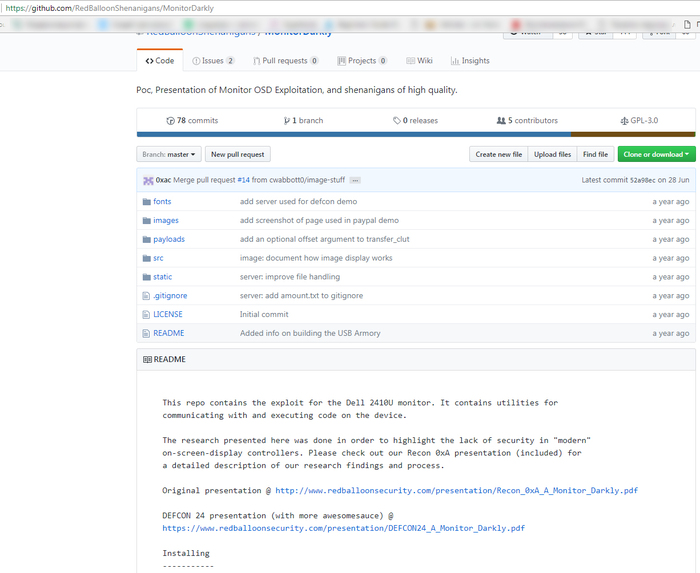Screen dimensions: 700x573
Task: Click the browser URL address bar
Action: pyautogui.click(x=300, y=8)
